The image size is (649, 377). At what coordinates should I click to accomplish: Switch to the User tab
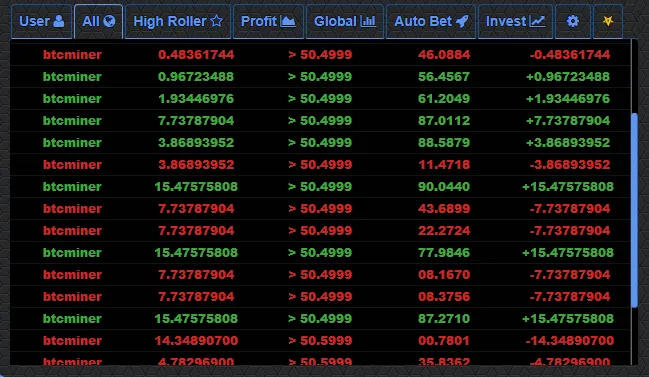click(41, 22)
